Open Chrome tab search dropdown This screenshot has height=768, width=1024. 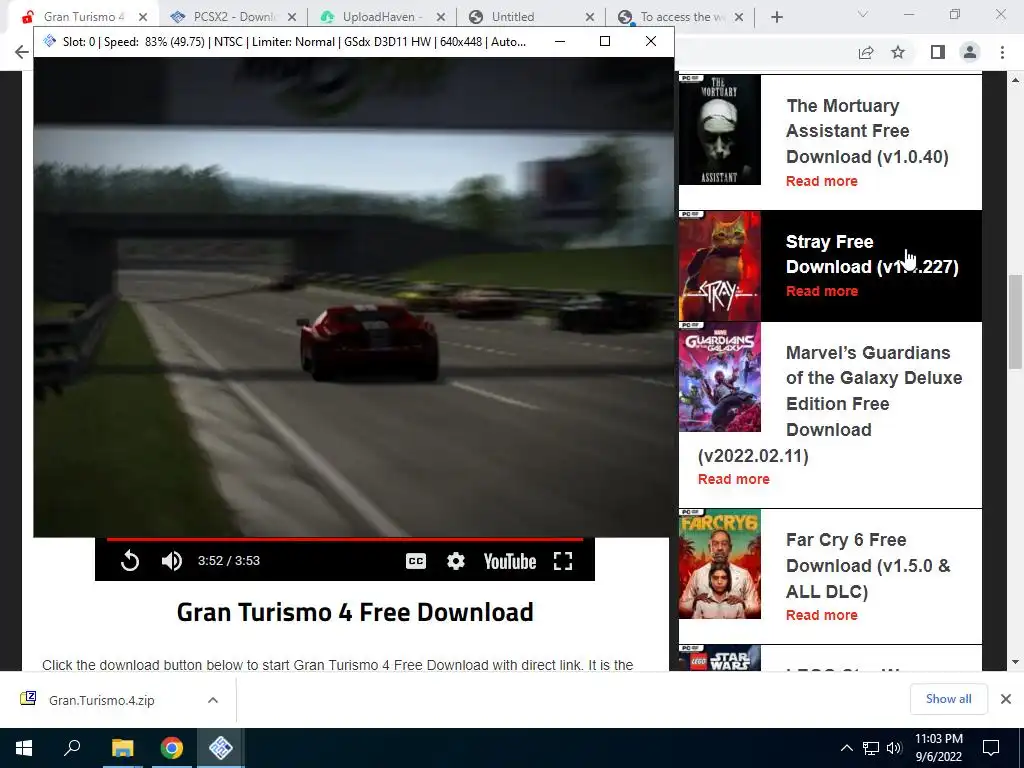[x=863, y=14]
